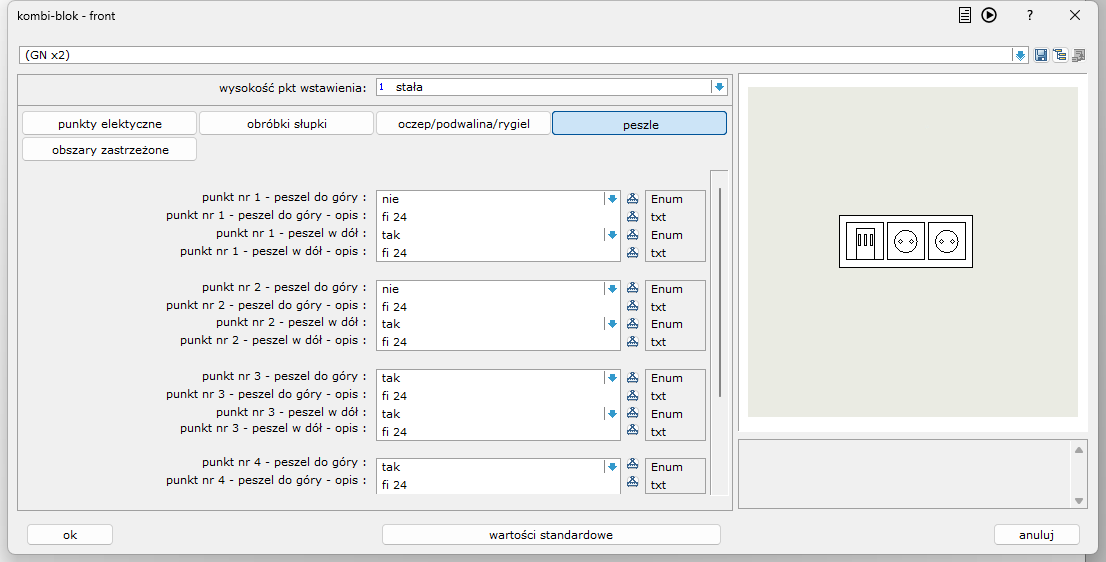Click the socket symbol thumbnail in preview

tap(906, 241)
